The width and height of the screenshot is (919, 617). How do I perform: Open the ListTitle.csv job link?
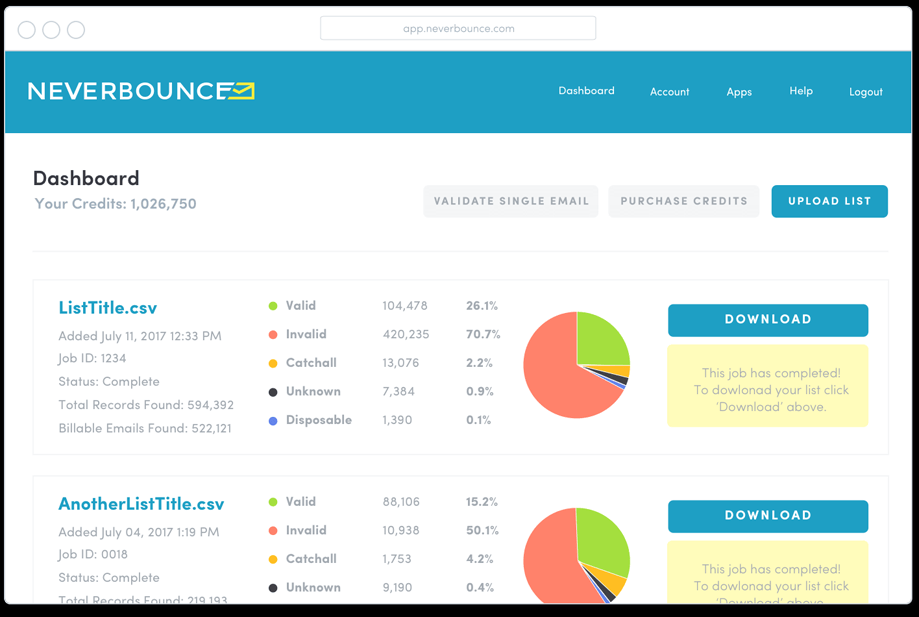108,308
